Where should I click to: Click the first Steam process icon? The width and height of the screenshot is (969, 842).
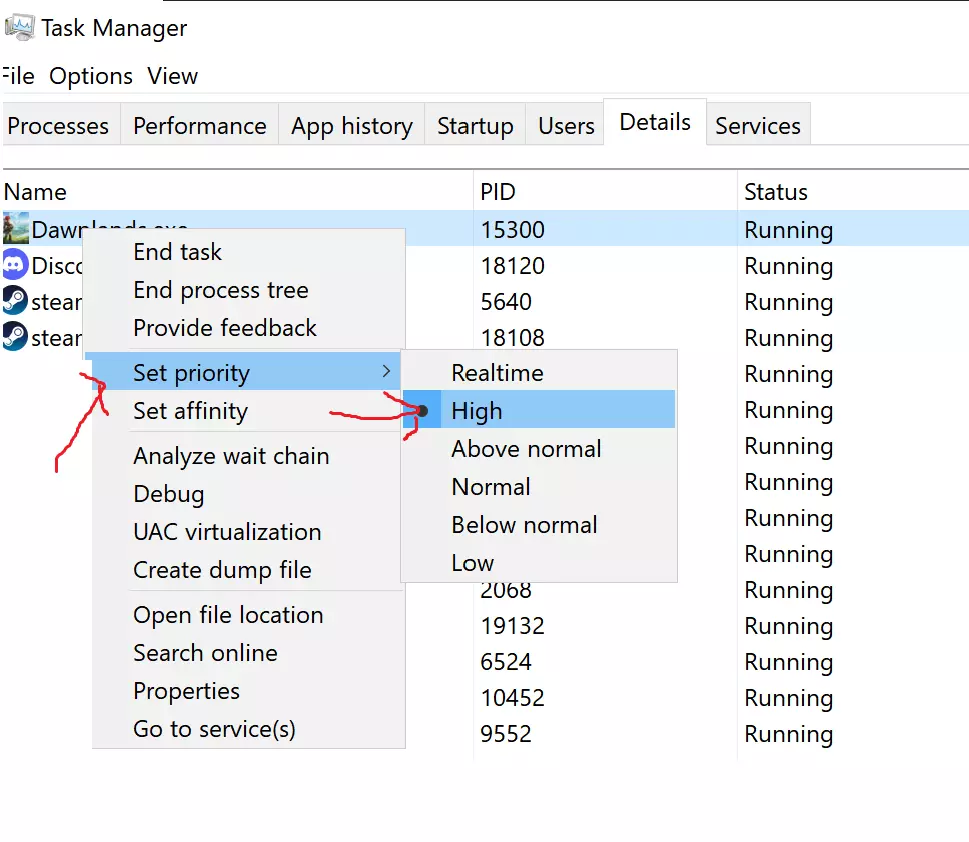15,301
